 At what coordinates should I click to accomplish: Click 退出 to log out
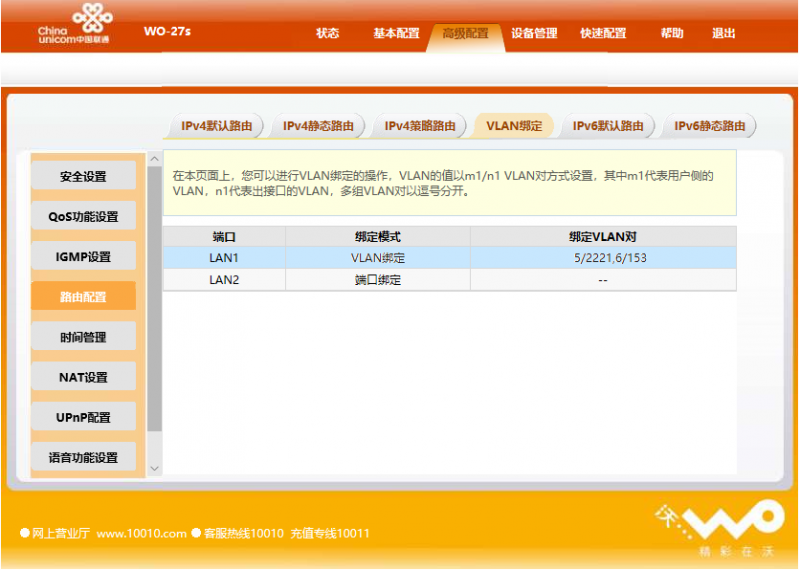coord(723,33)
